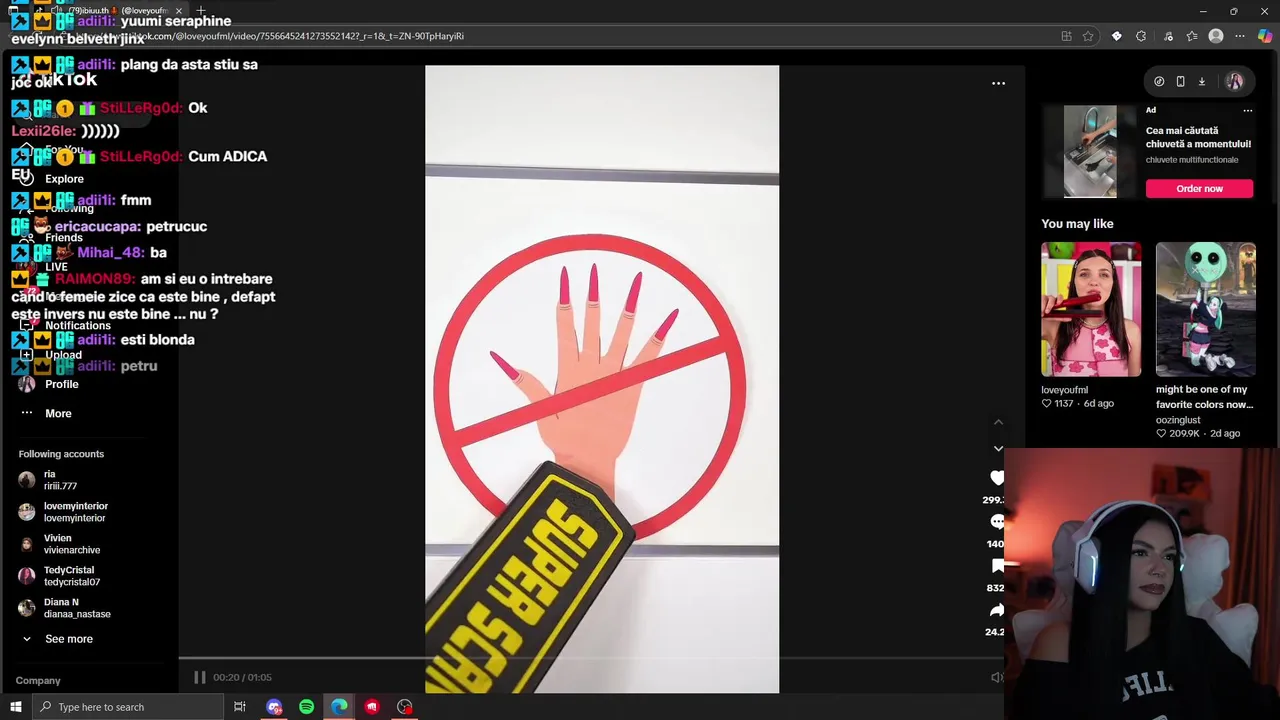
Task: Open LIVE section in sidebar
Action: point(56,267)
